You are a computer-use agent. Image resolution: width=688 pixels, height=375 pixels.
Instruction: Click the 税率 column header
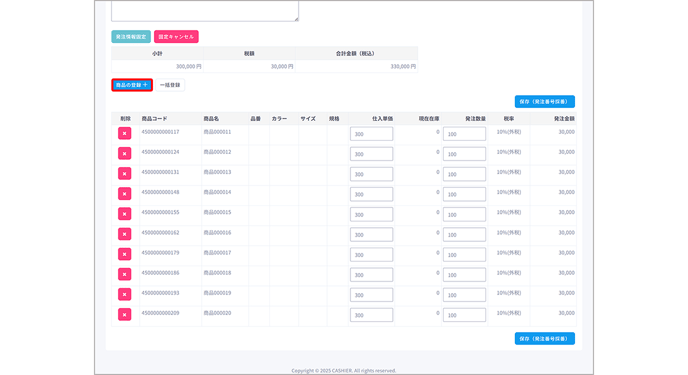509,119
